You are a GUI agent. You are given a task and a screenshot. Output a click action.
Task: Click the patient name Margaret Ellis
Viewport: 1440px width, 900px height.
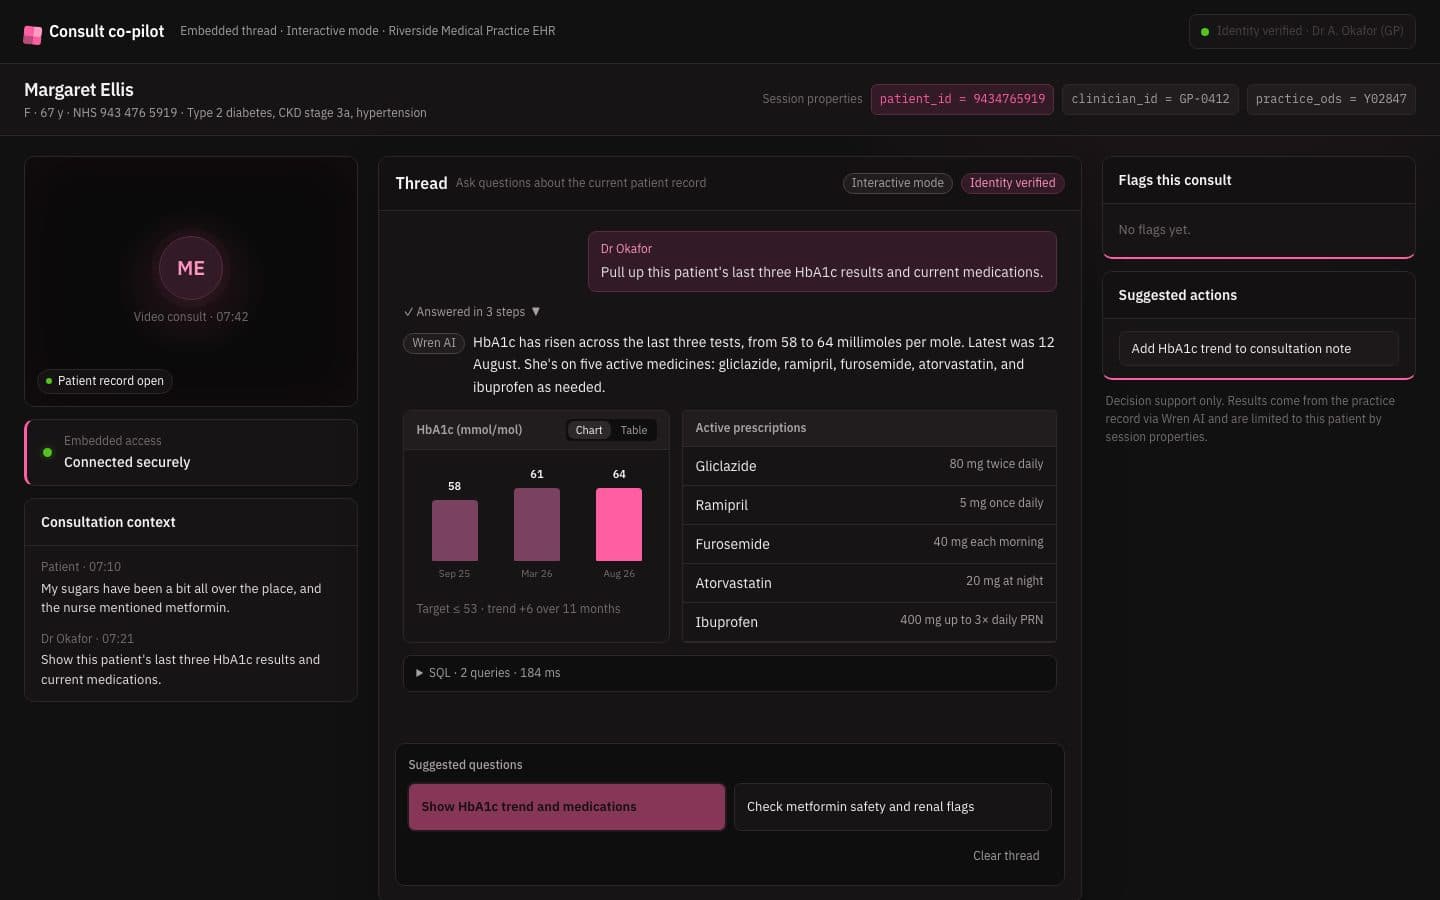(79, 90)
